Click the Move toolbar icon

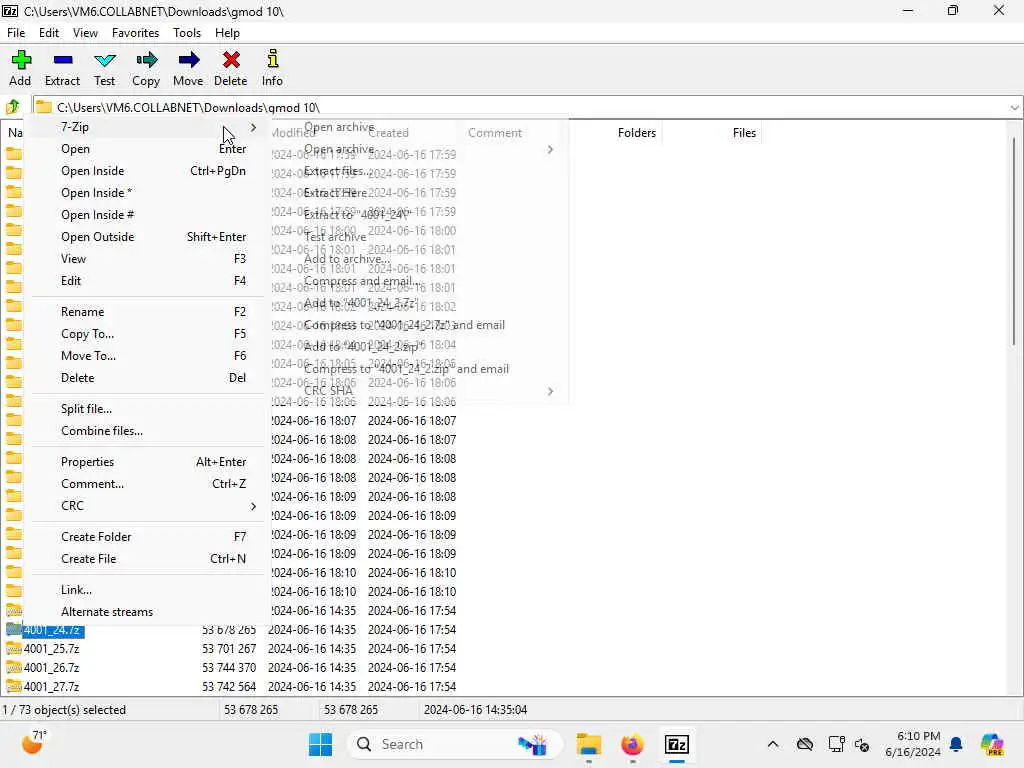(x=189, y=60)
